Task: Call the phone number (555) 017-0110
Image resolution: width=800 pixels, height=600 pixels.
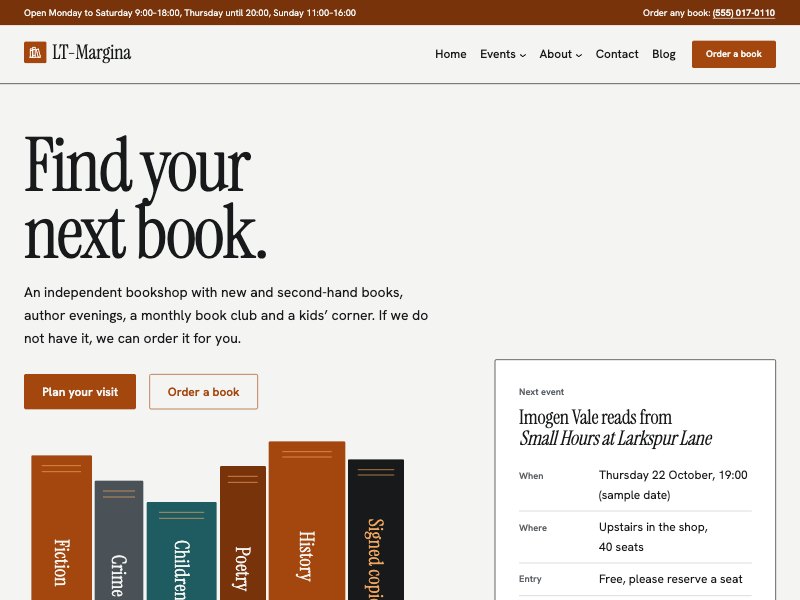Action: click(744, 13)
